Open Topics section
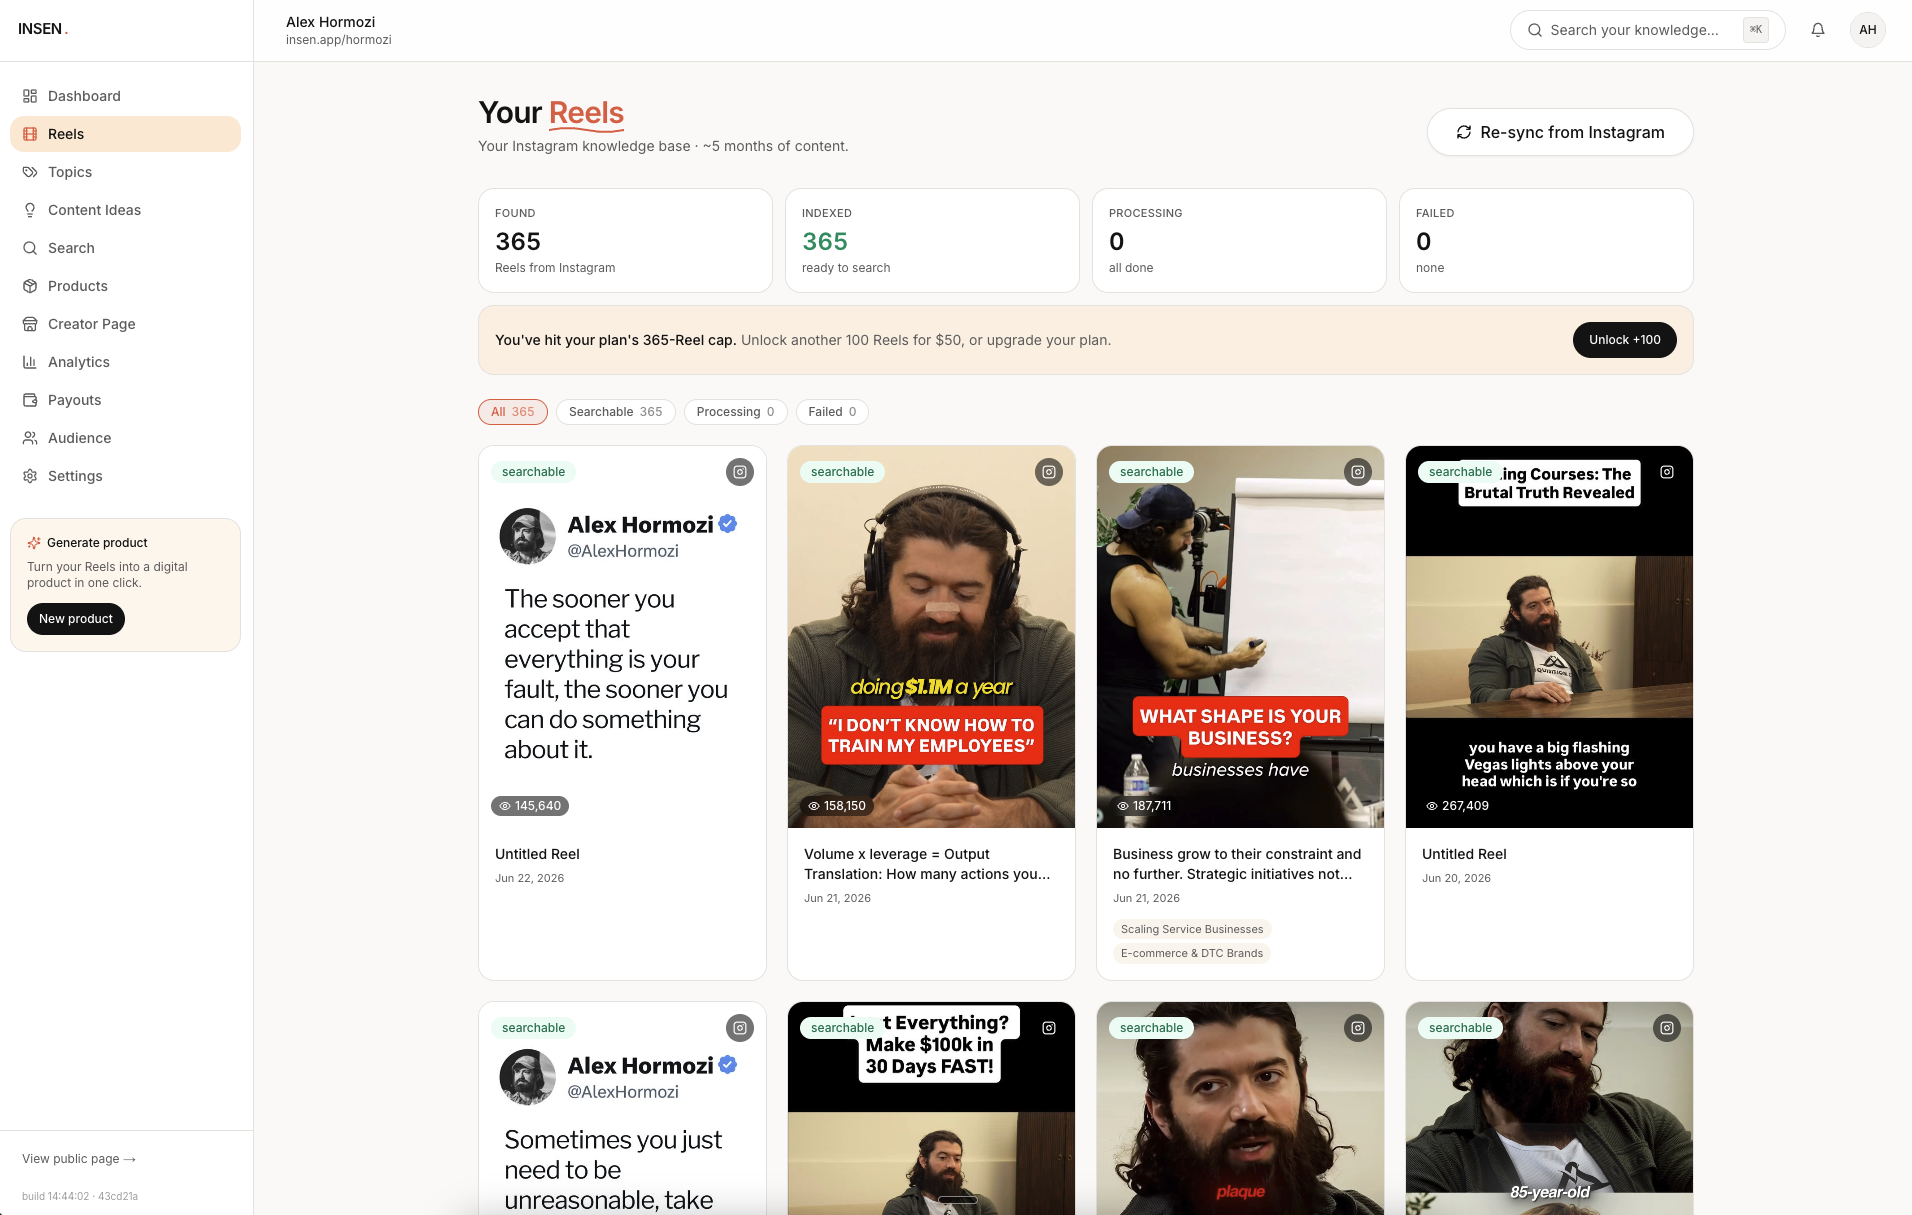The width and height of the screenshot is (1912, 1215). coord(125,172)
